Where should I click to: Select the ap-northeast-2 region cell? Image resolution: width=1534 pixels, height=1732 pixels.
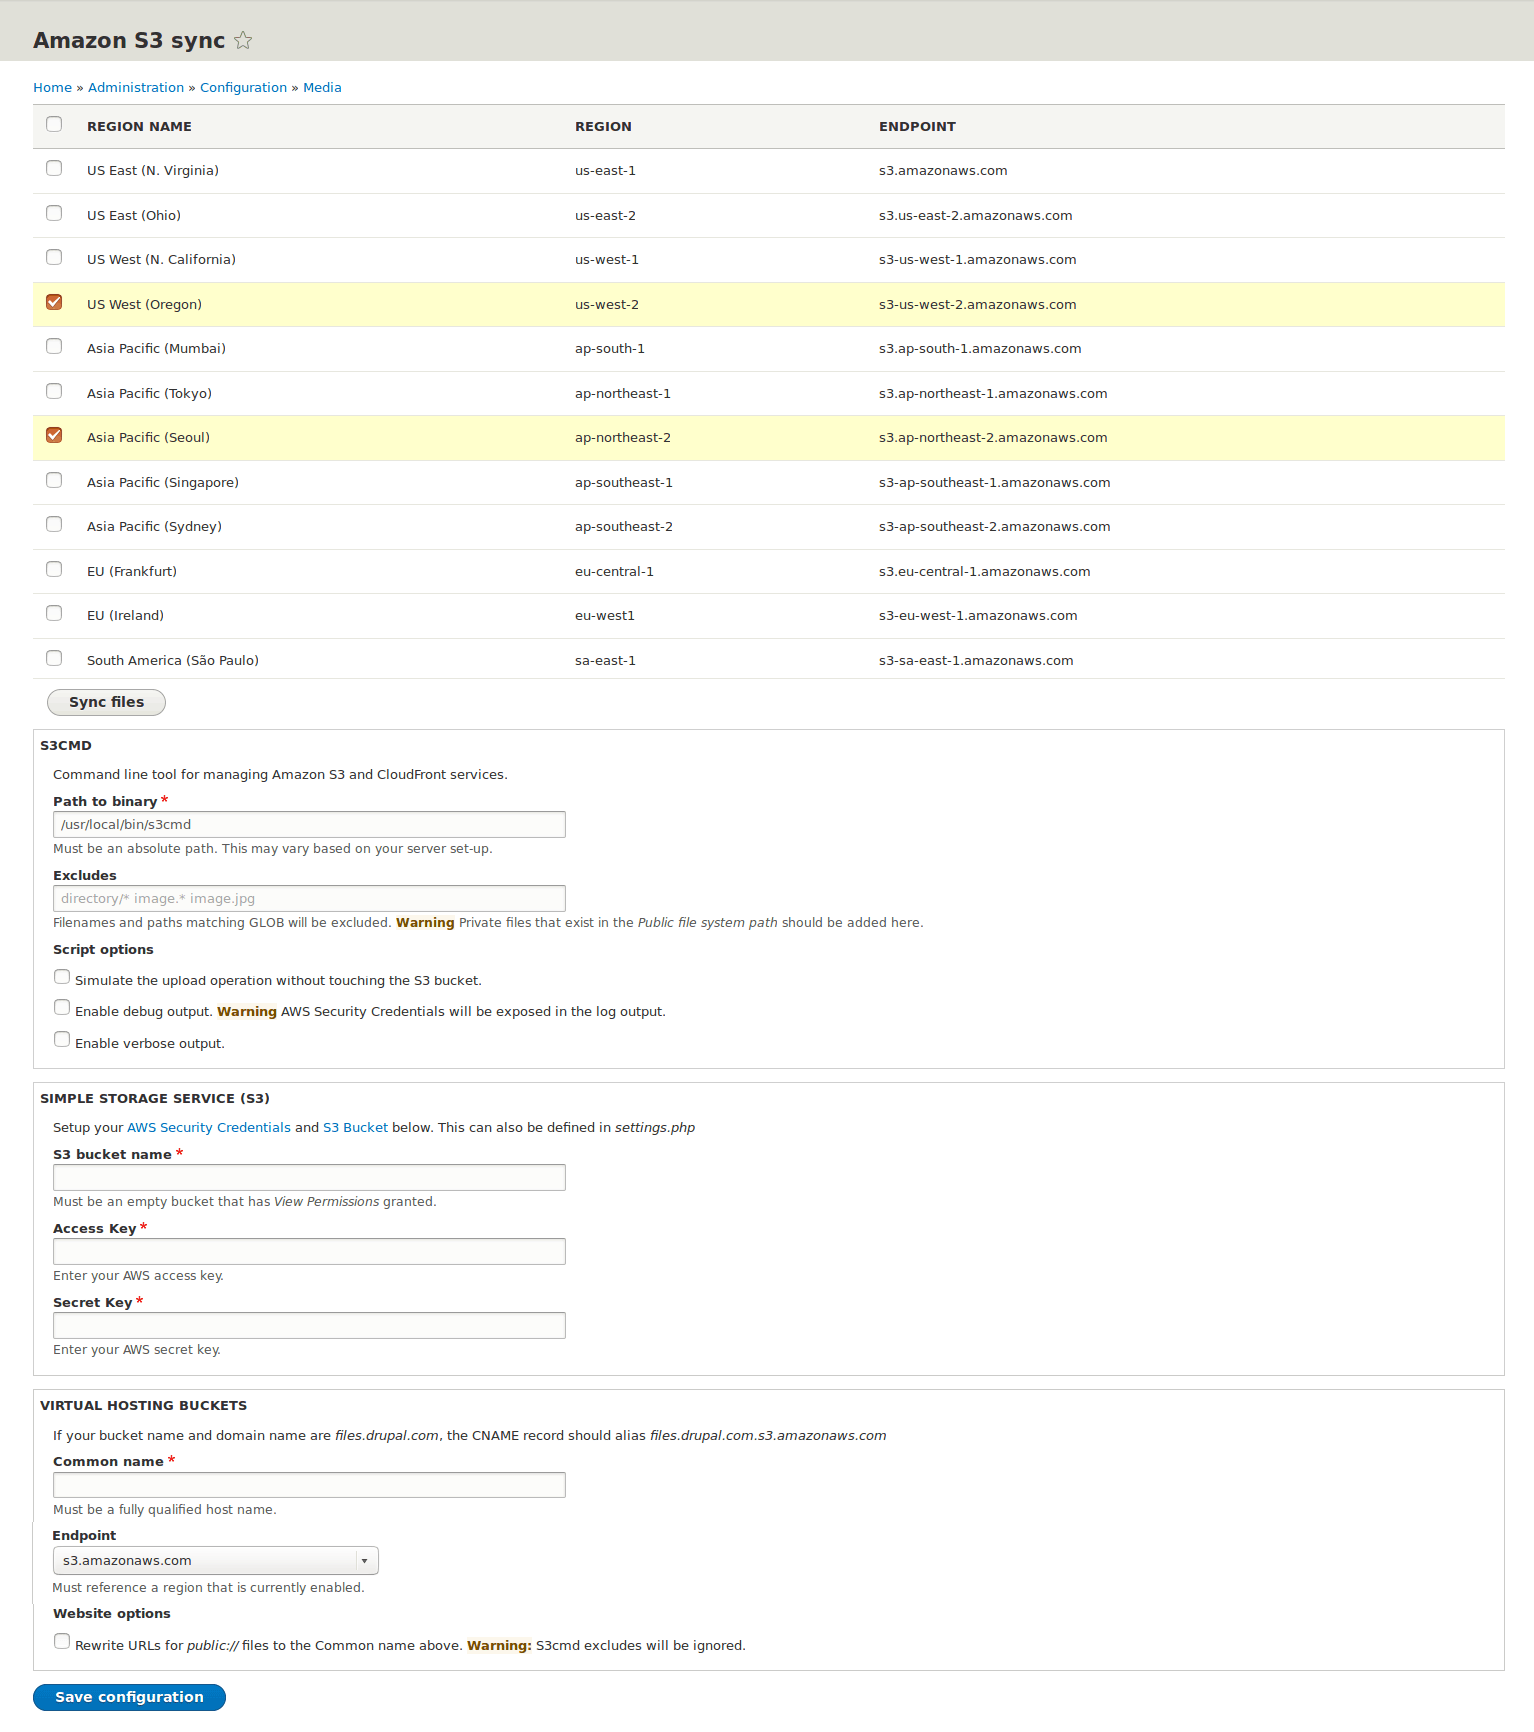pos(623,438)
